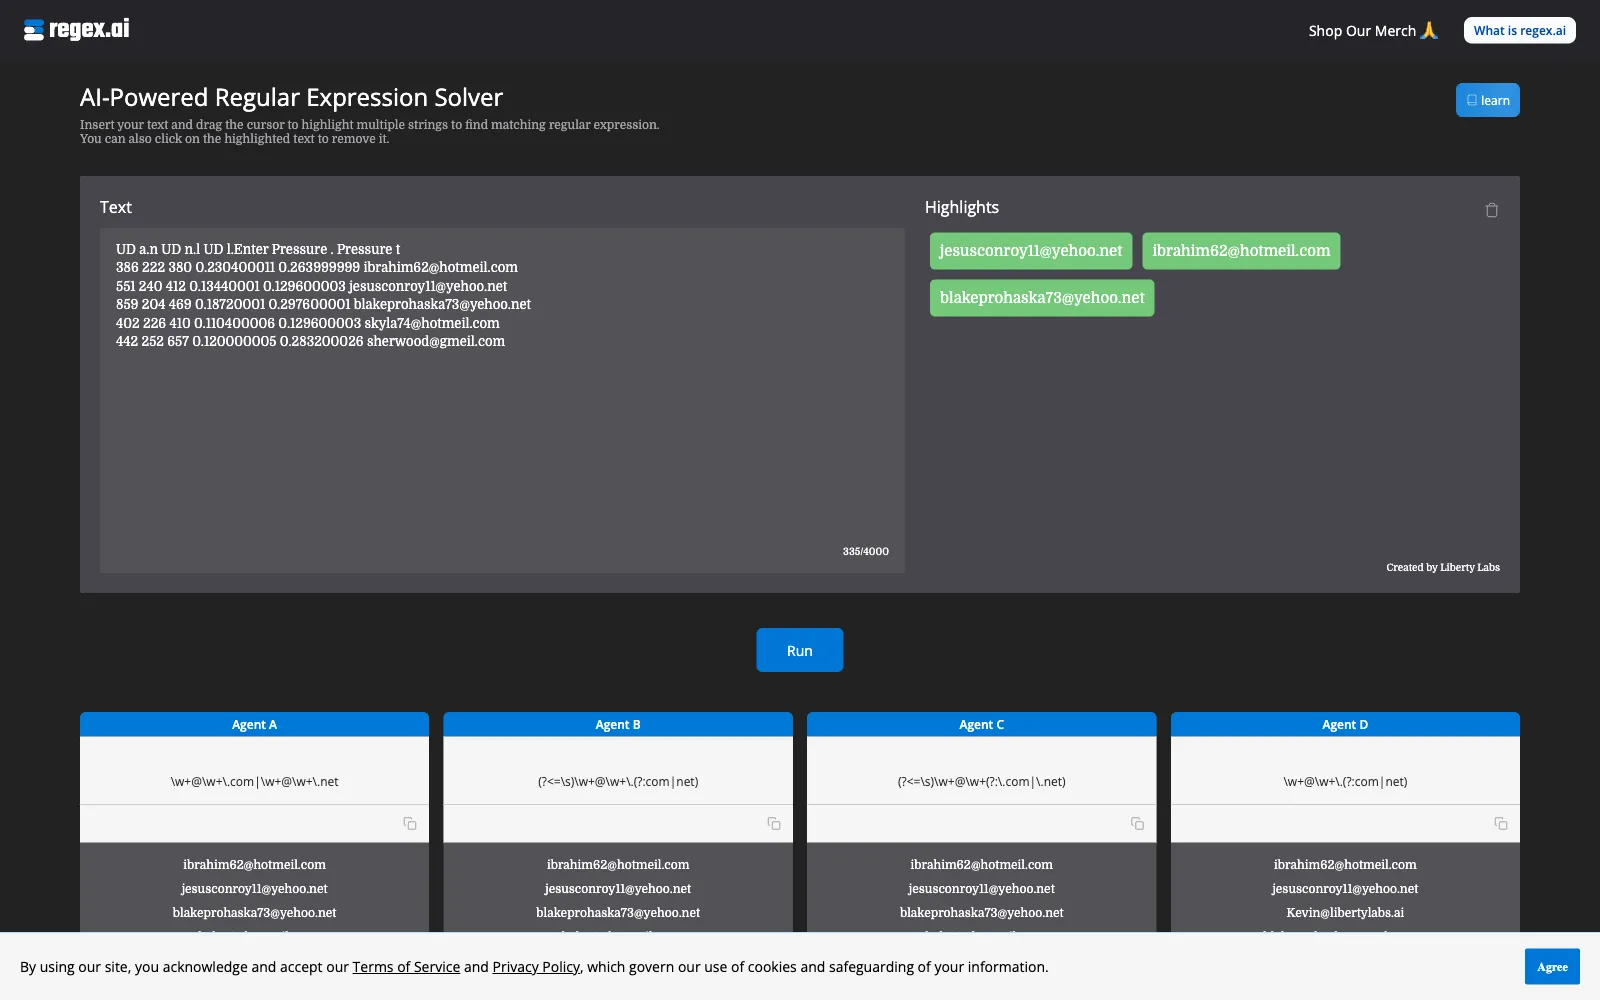Click the What is regex.ai button

[1519, 30]
